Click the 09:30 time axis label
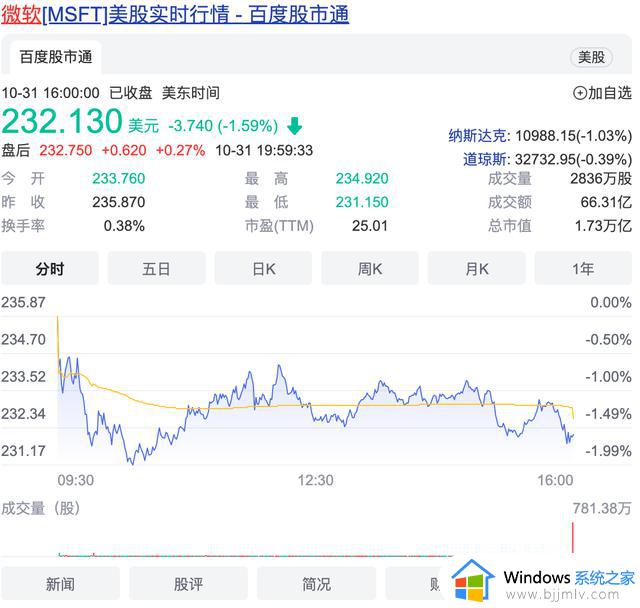Image resolution: width=640 pixels, height=608 pixels. (x=76, y=480)
